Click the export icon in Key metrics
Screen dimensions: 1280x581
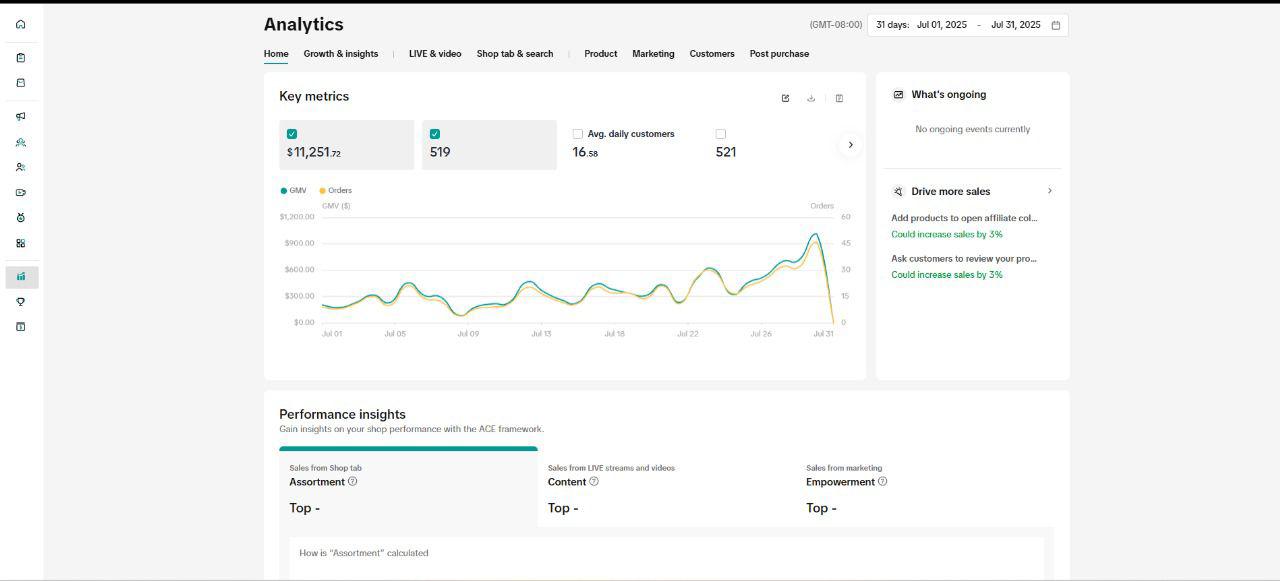pyautogui.click(x=785, y=98)
